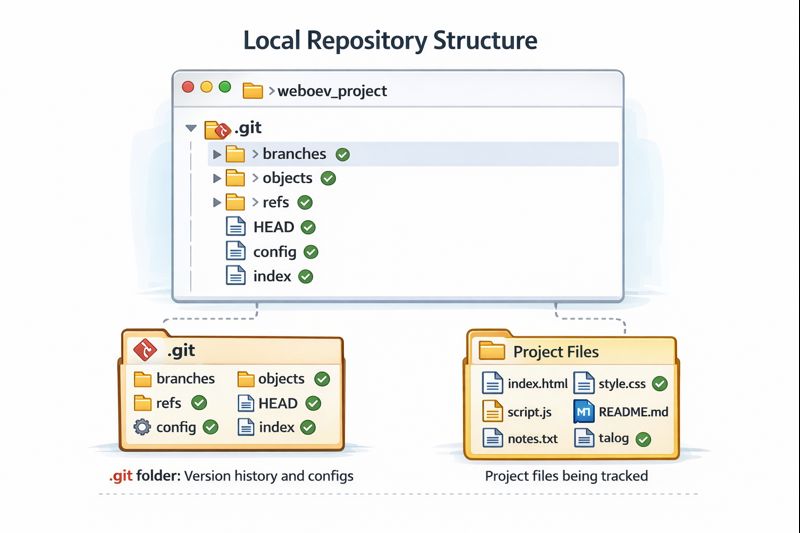Select the folder icon beside weboev_project
This screenshot has width=800, height=533.
(253, 91)
